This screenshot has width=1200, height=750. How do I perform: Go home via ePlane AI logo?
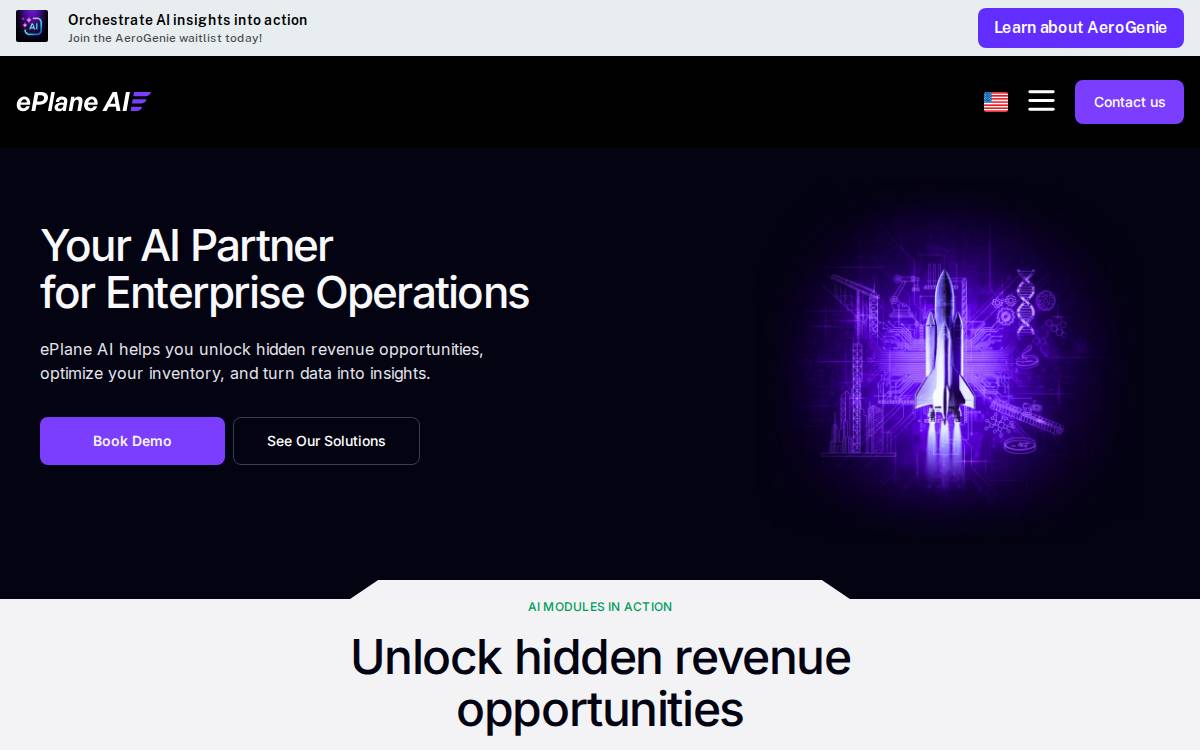pyautogui.click(x=84, y=102)
